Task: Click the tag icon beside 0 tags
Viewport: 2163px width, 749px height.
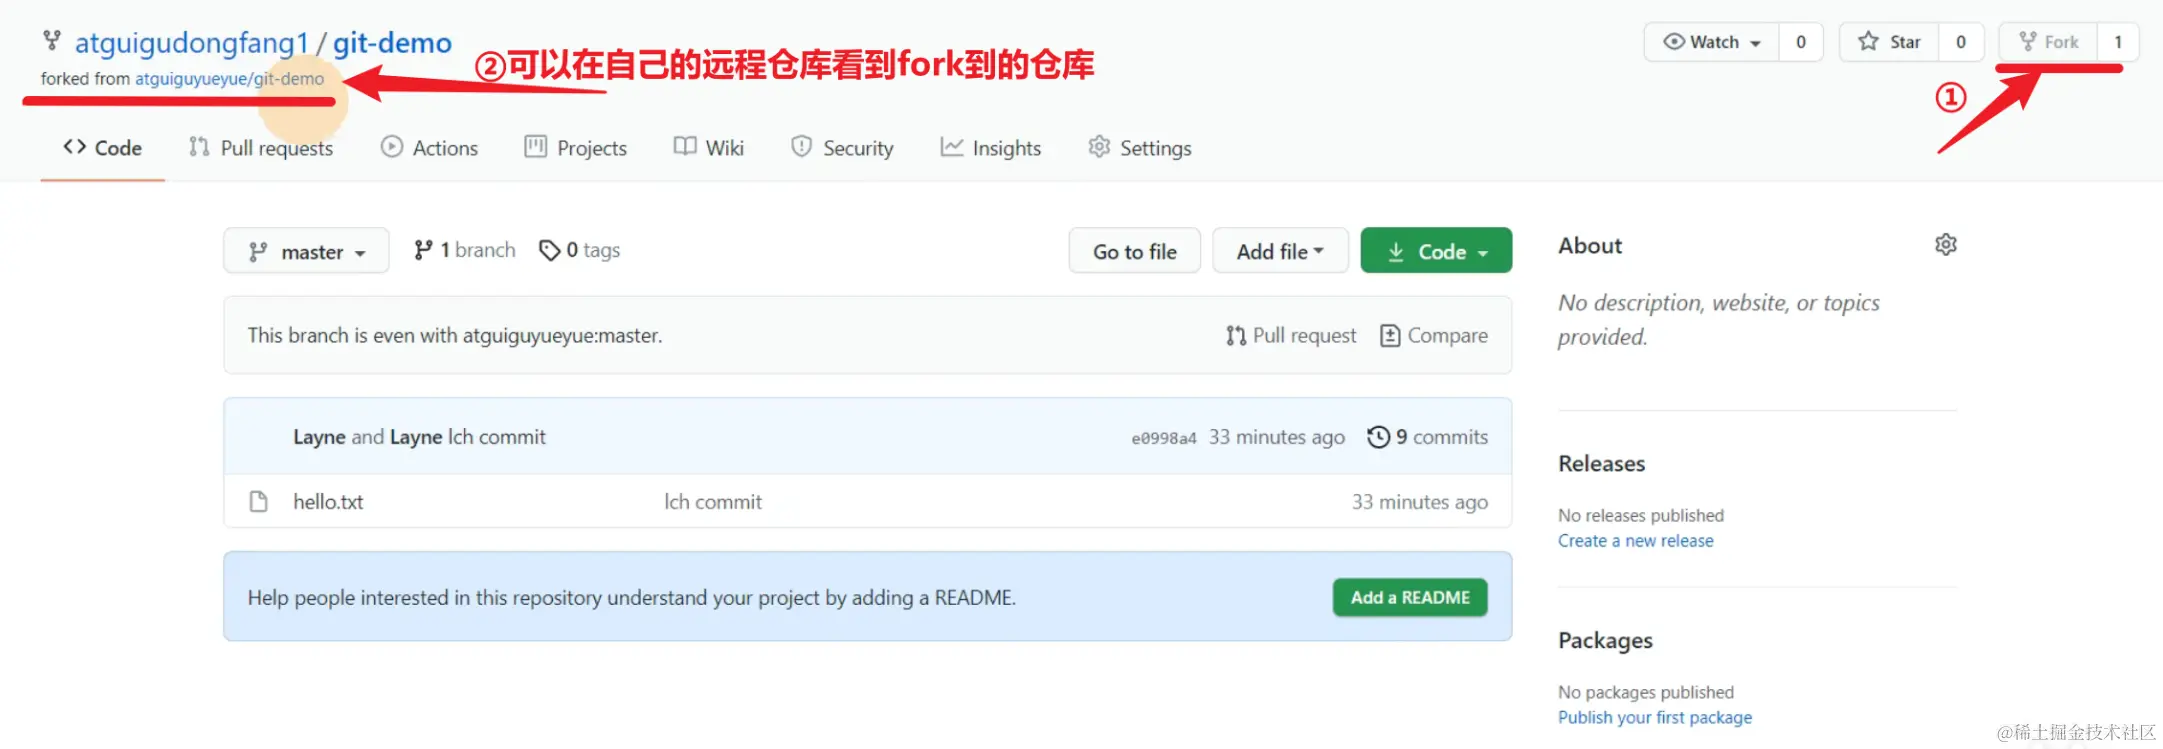Action: pos(549,250)
